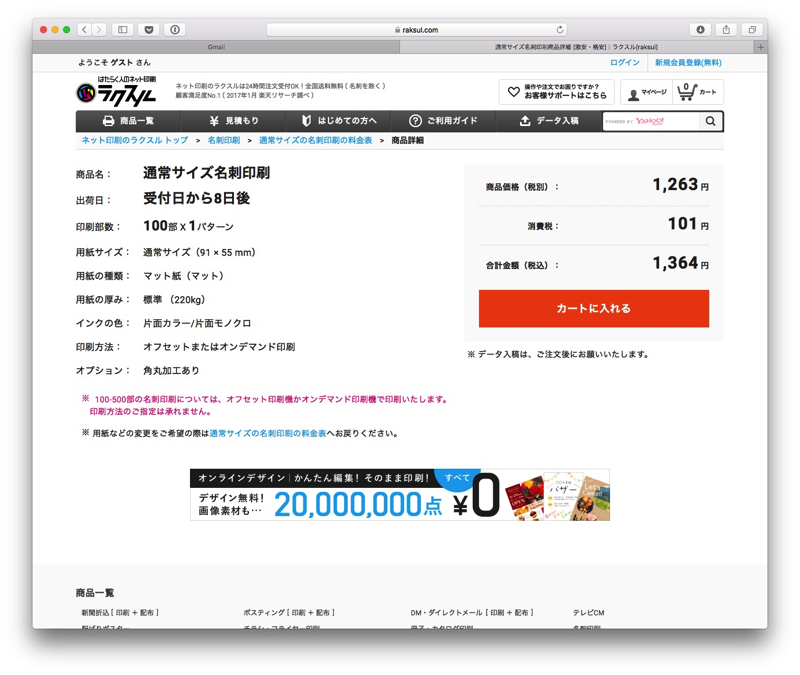Screen dimensions: 800x675
Task: Show the Safari downloads icon
Action: (701, 30)
